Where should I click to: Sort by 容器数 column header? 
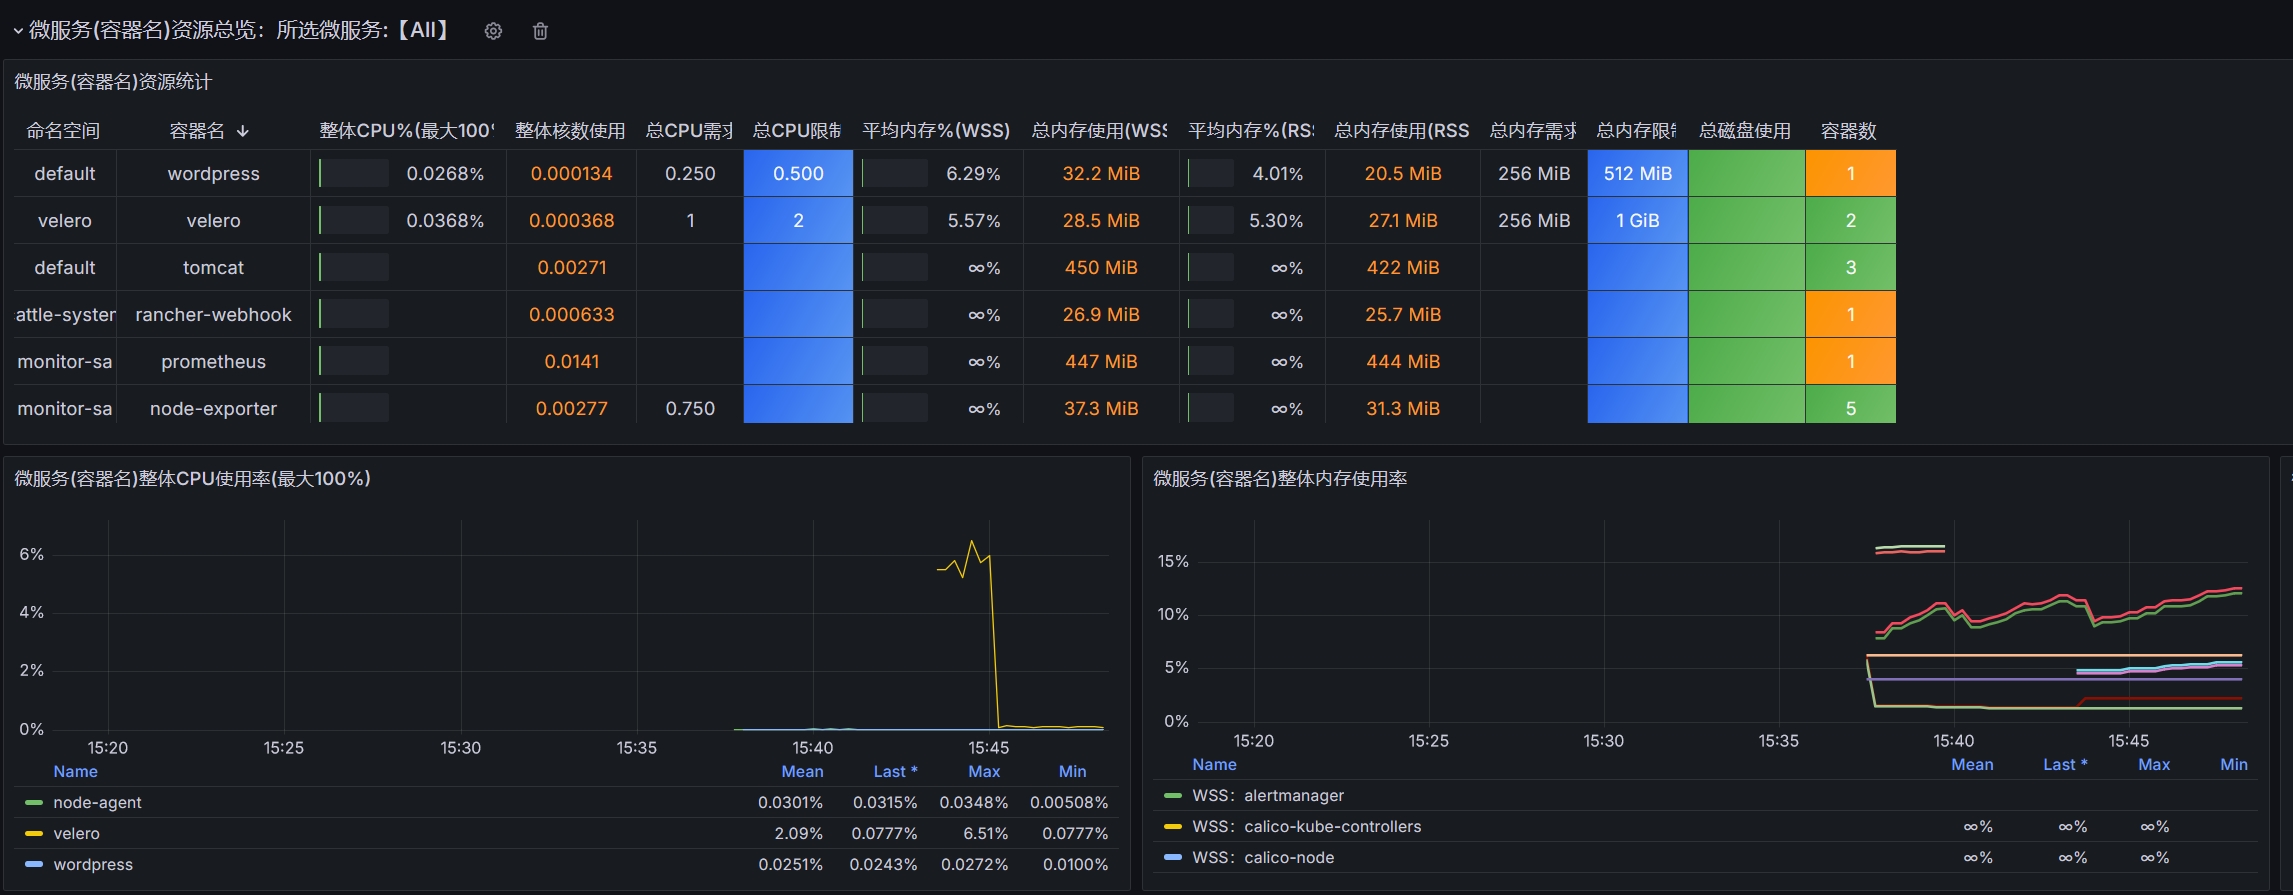[x=1849, y=131]
